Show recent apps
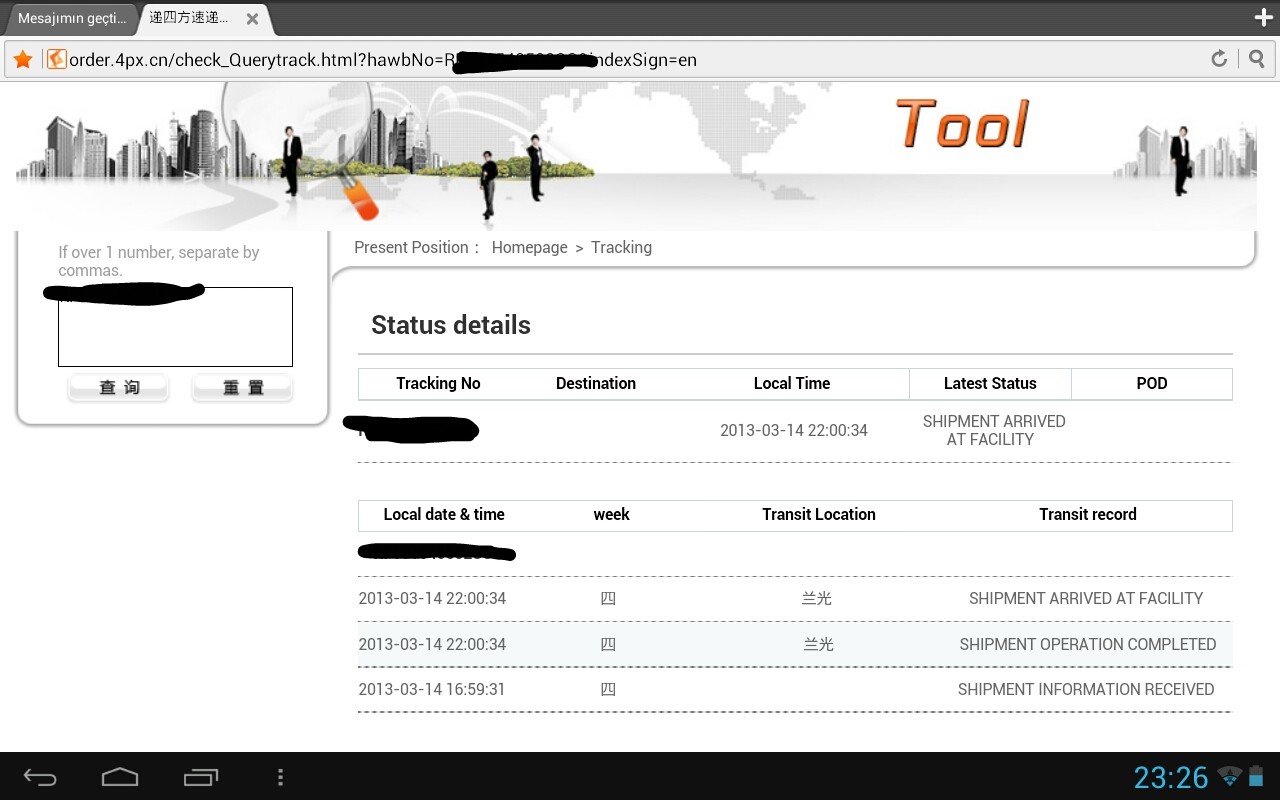 coord(201,777)
